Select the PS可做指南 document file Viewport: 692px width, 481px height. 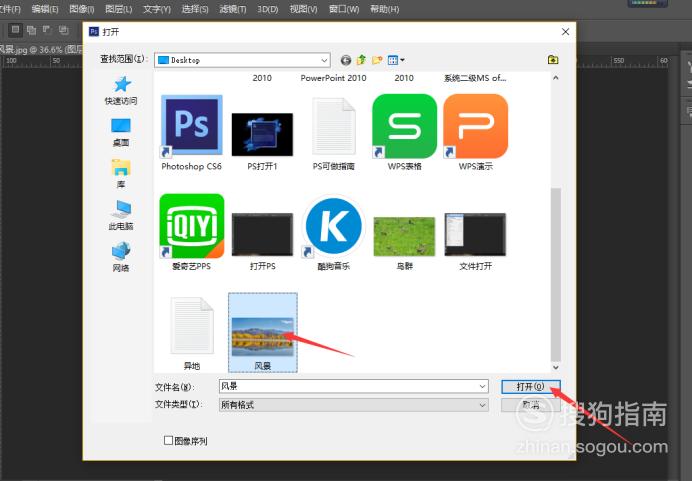[333, 125]
